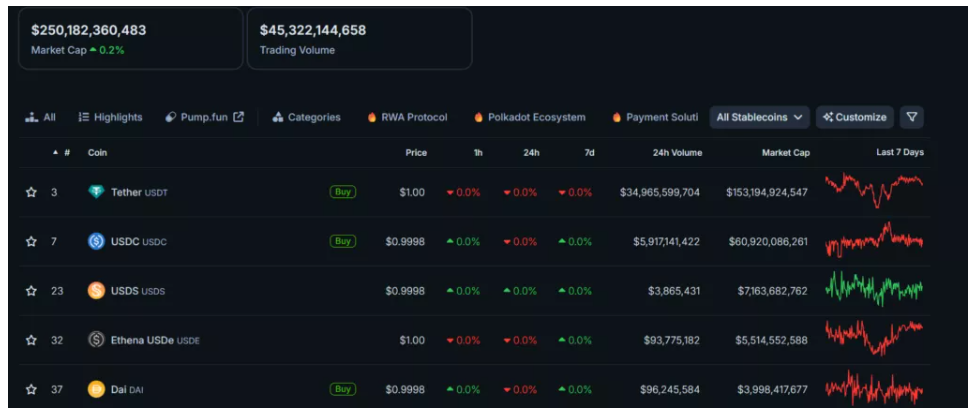The height and width of the screenshot is (412, 972).
Task: Open the Customize button
Action: pos(854,117)
